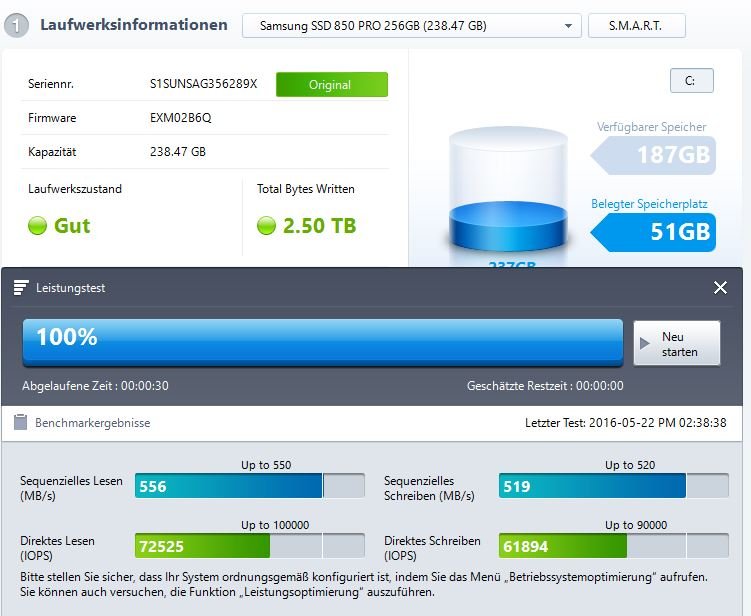This screenshot has width=751, height=616.
Task: Click the Leistungstest title text
Action: click(x=70, y=288)
